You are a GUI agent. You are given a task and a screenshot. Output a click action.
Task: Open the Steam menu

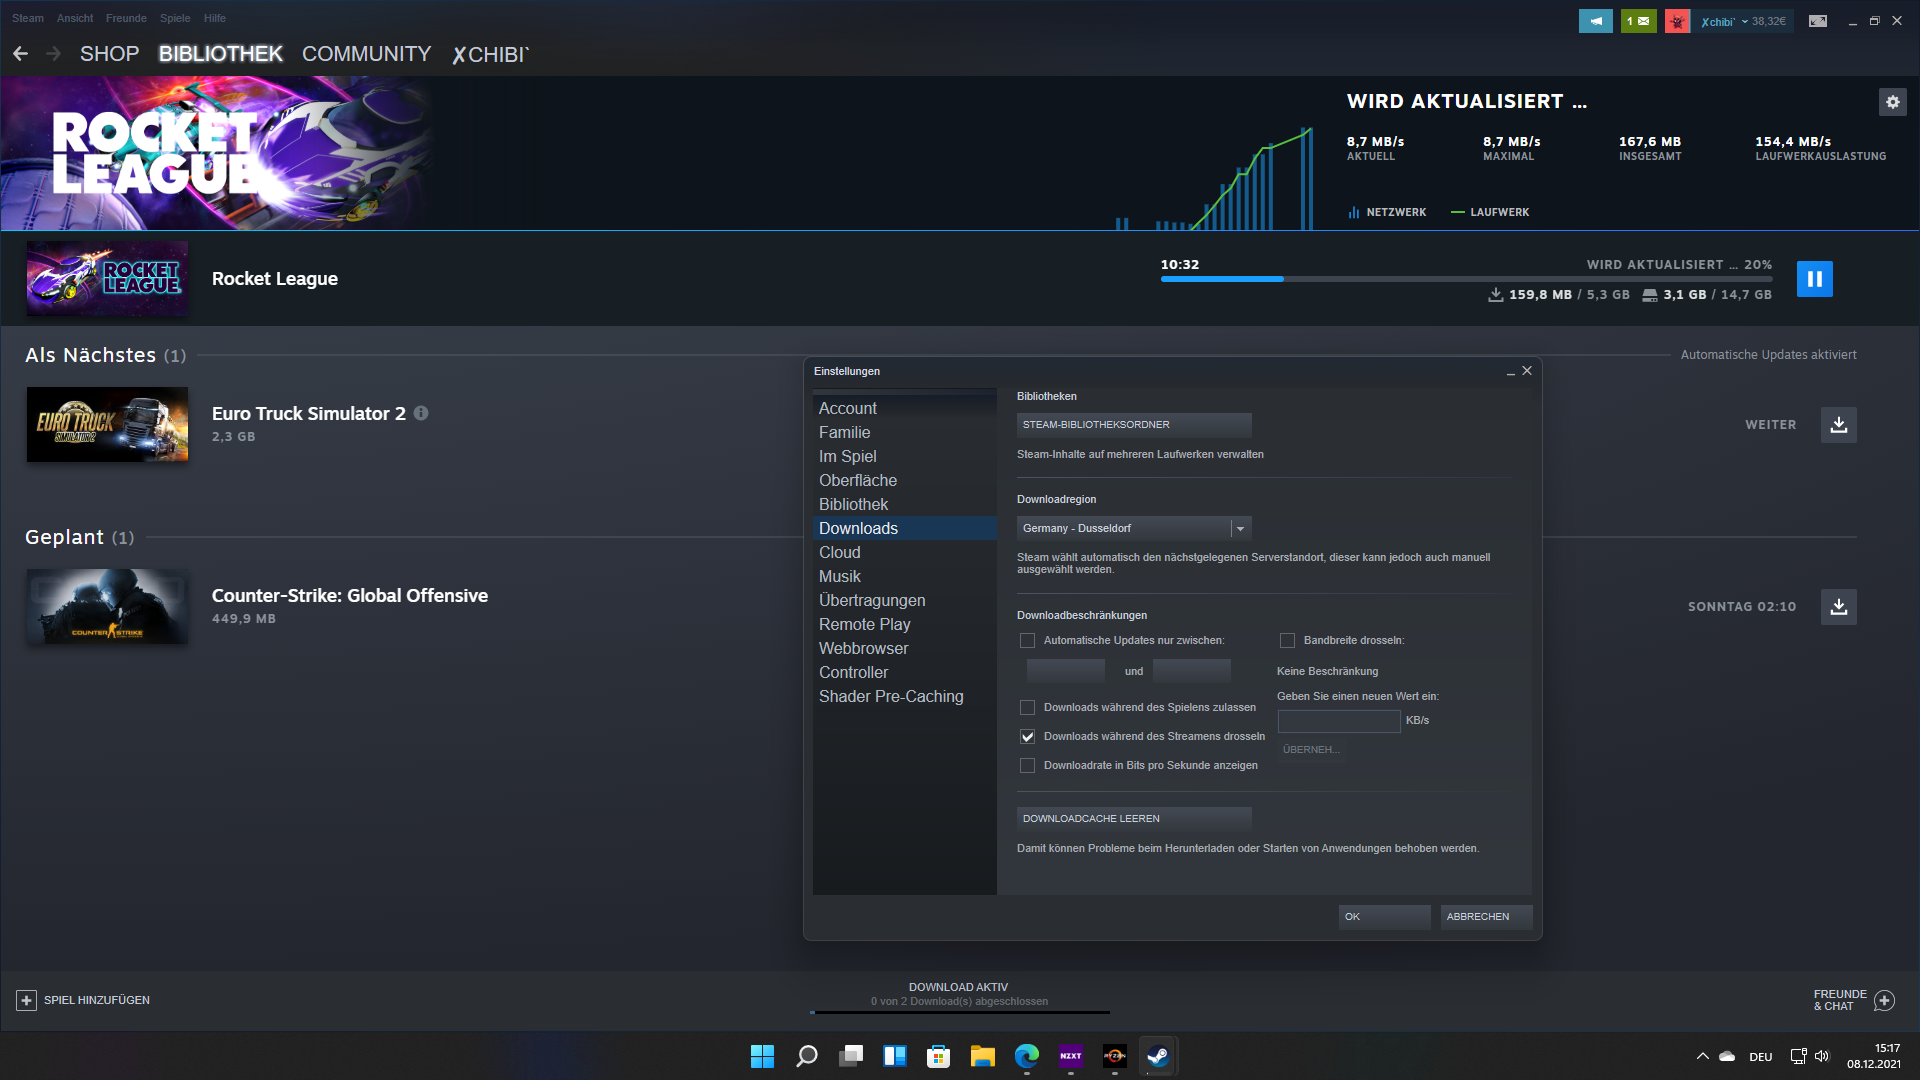point(28,18)
